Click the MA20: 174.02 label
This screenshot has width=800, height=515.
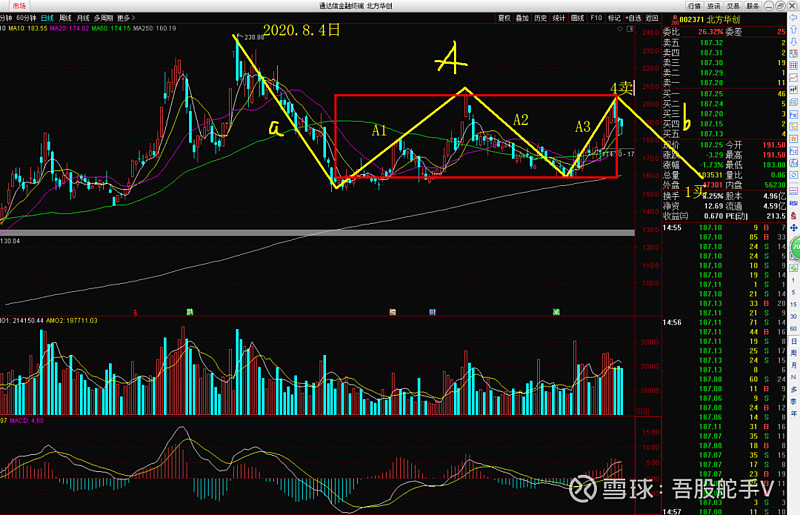69,28
